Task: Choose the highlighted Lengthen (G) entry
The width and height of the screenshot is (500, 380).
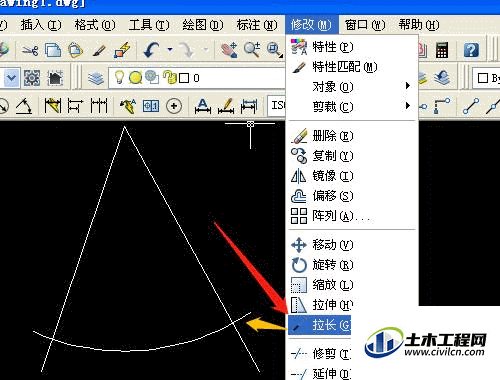Action: pyautogui.click(x=319, y=325)
